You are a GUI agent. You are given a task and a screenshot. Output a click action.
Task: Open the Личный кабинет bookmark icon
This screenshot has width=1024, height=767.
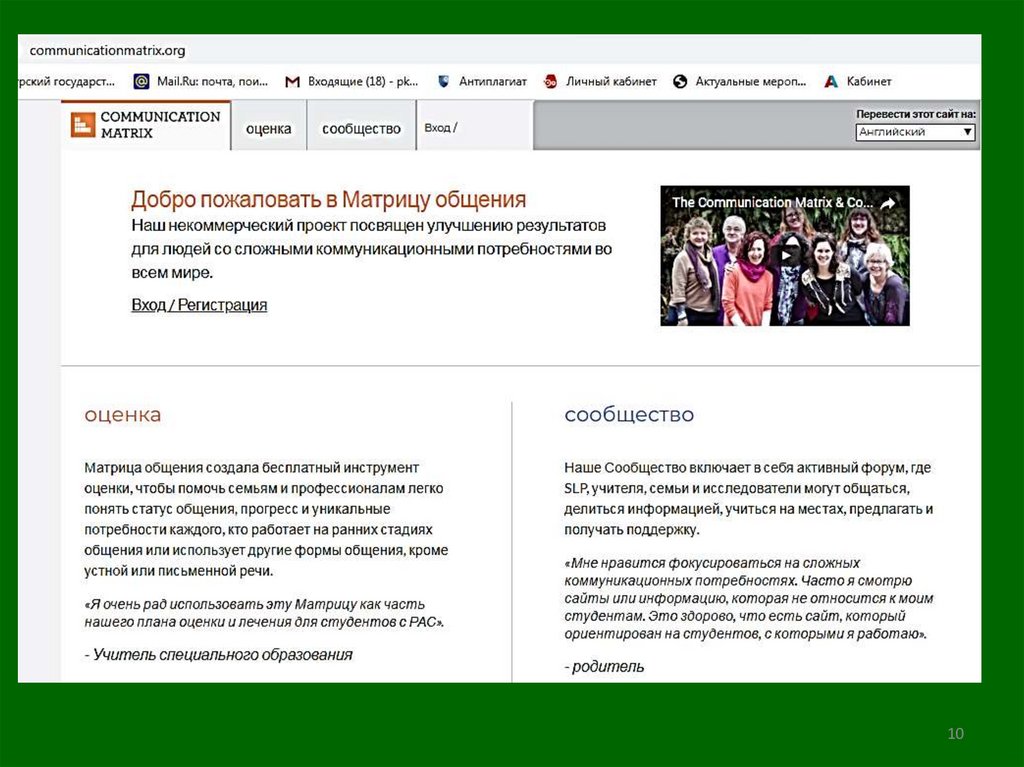(x=551, y=82)
